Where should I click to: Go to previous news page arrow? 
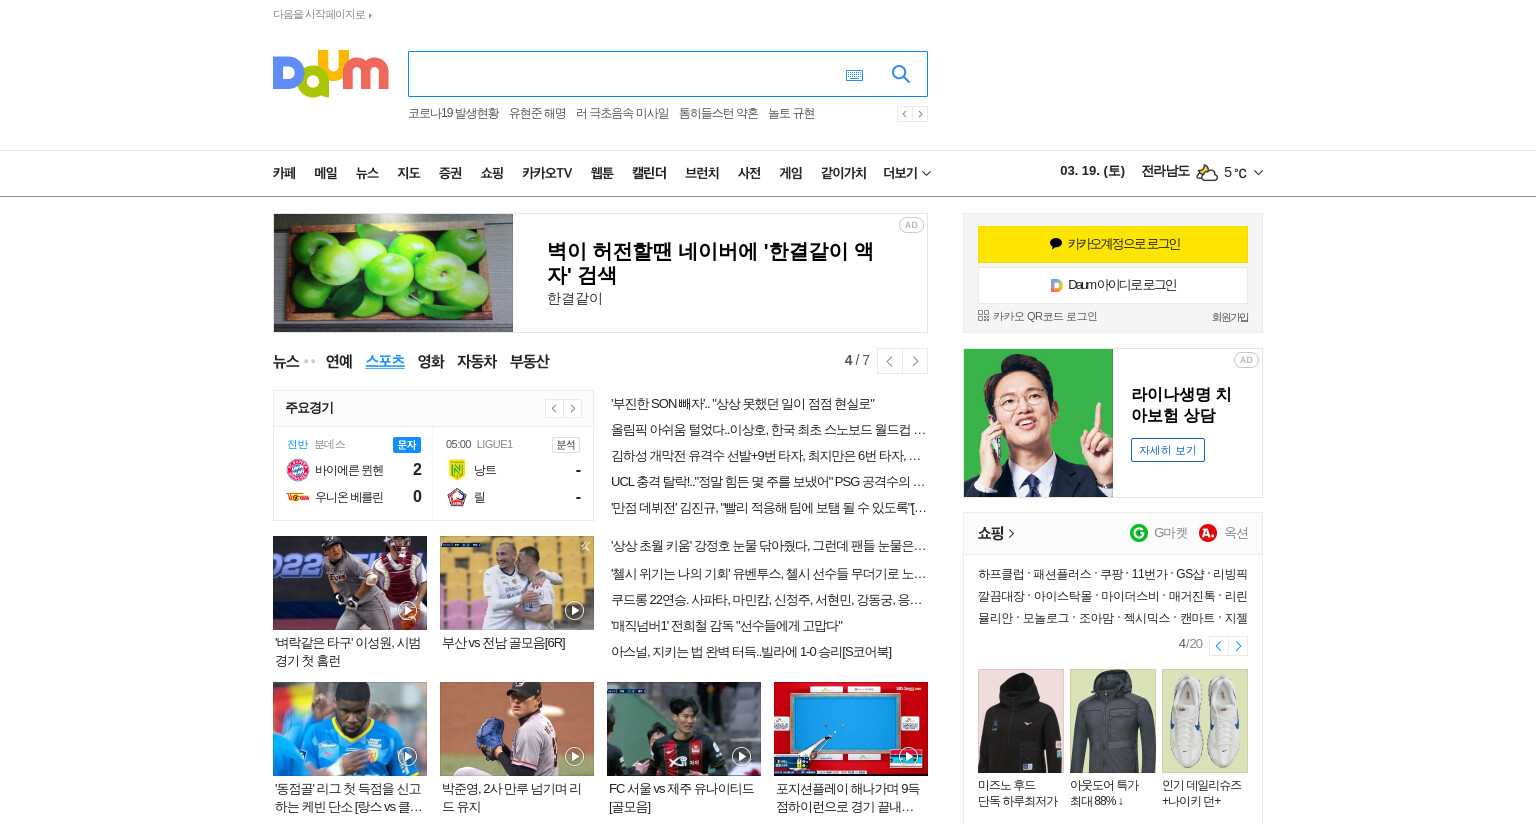pos(889,361)
